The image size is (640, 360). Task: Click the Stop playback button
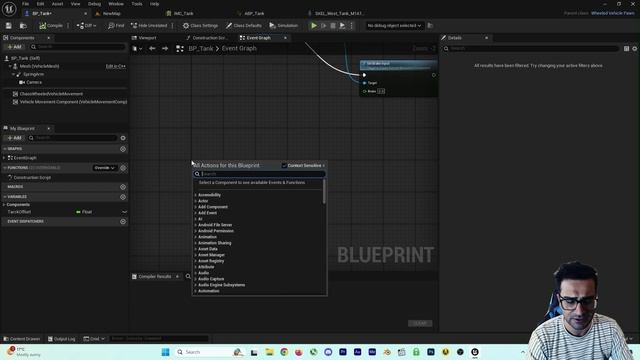click(333, 26)
